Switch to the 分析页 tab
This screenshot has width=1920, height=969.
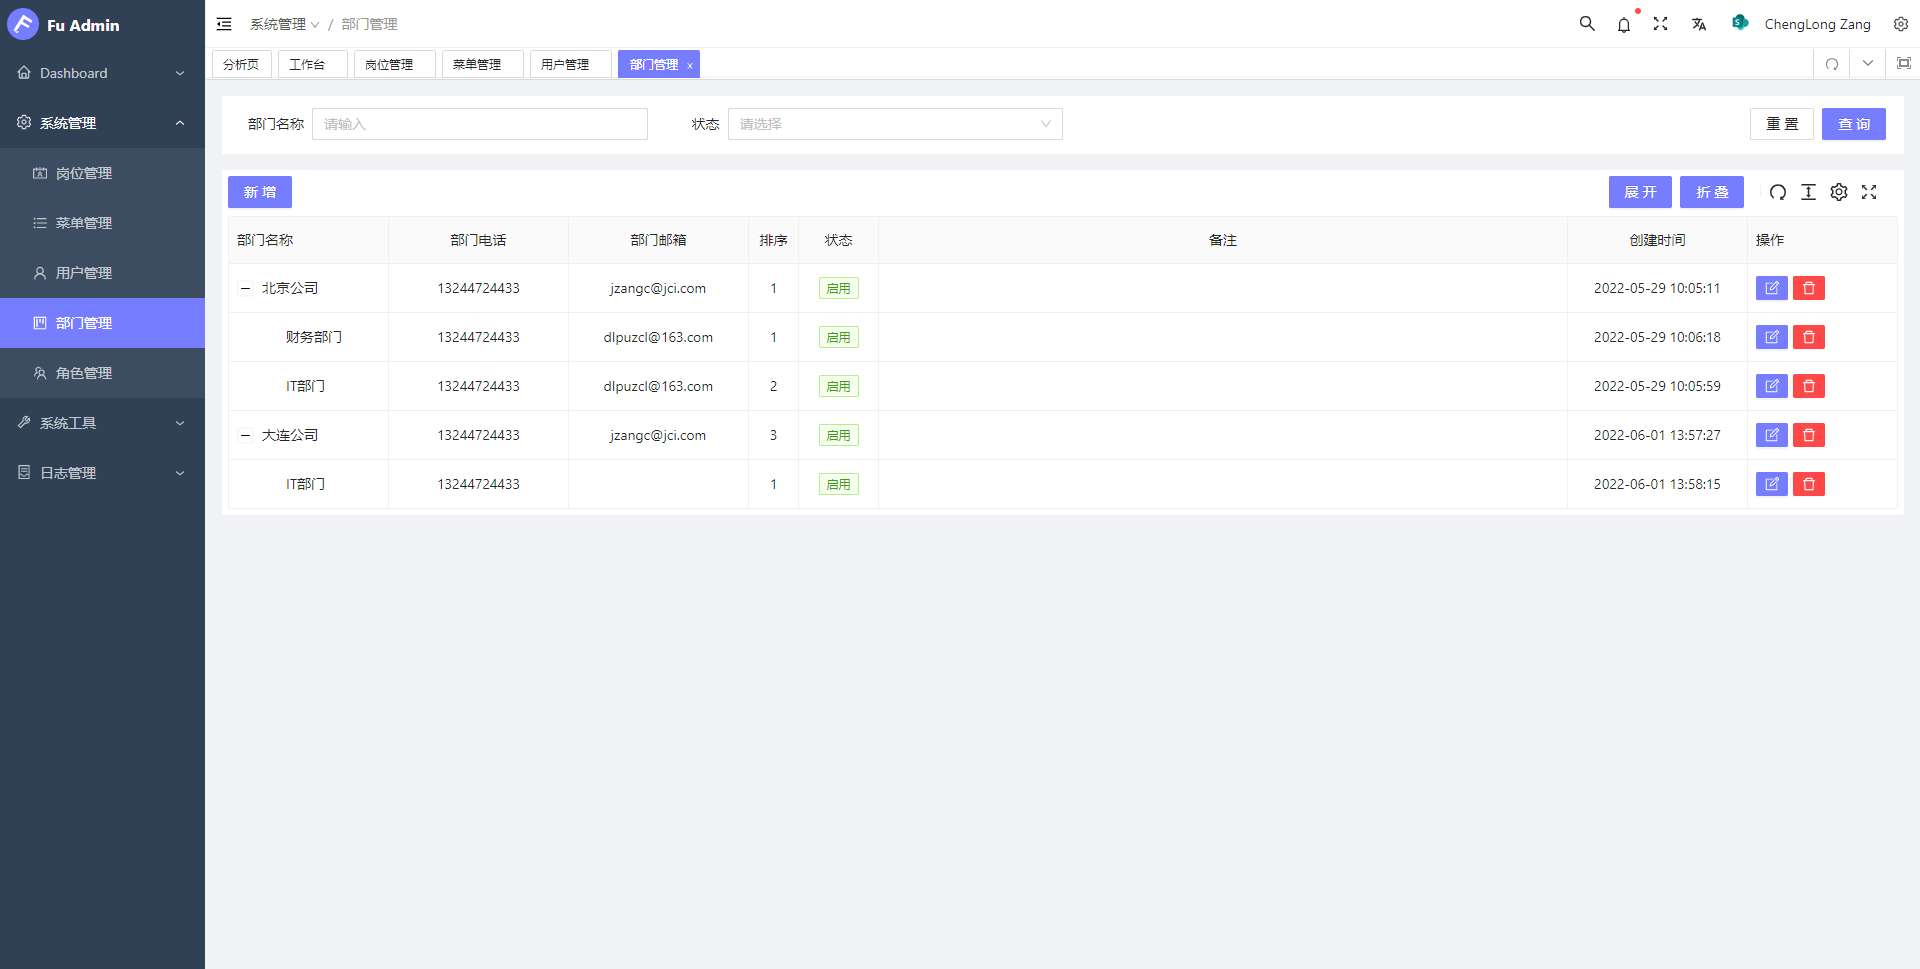tap(241, 64)
